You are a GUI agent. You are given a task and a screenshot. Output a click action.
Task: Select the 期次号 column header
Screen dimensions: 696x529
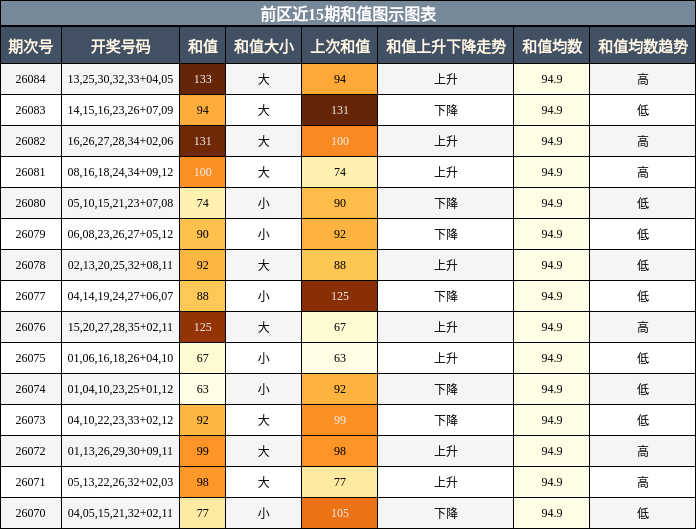pos(31,46)
